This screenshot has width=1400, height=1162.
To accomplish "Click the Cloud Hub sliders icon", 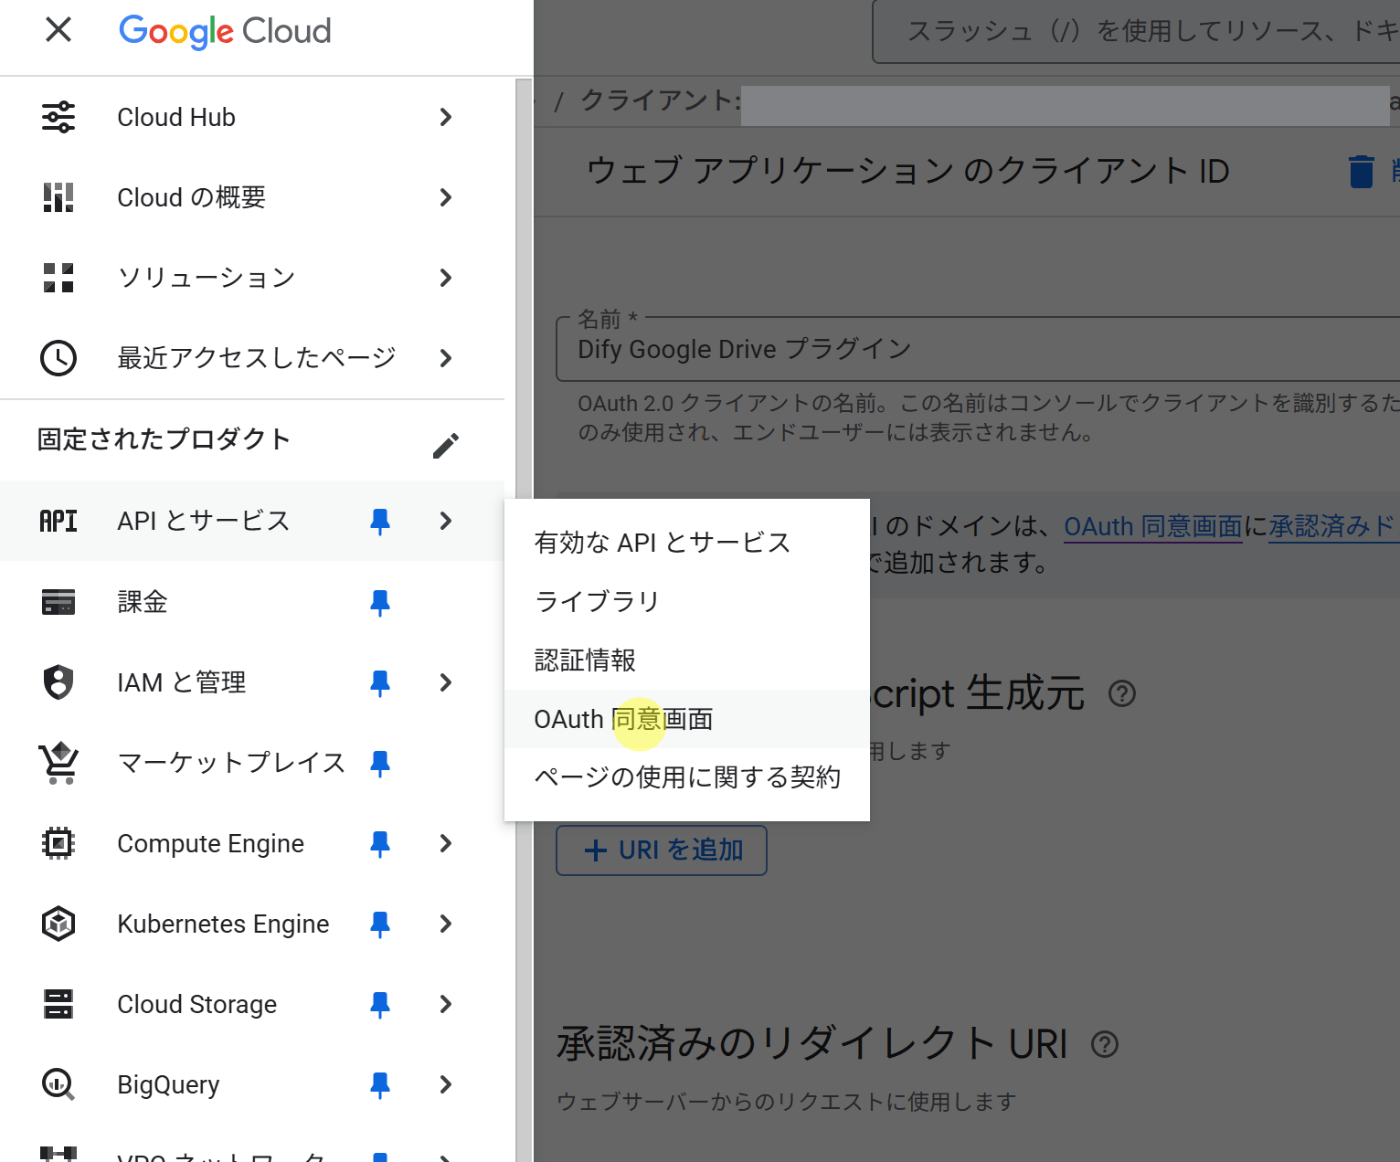I will click(58, 117).
